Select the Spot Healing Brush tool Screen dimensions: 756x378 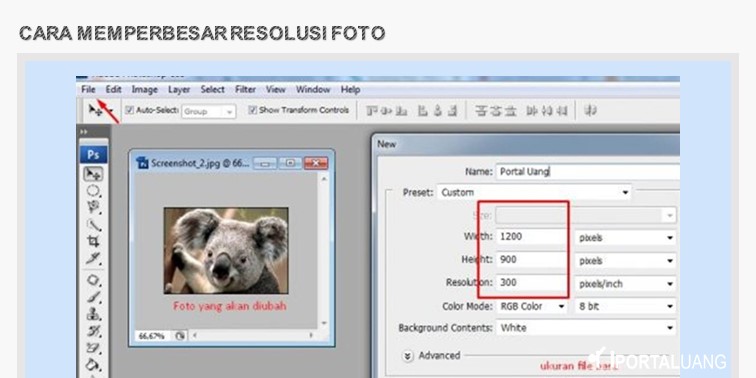93,280
